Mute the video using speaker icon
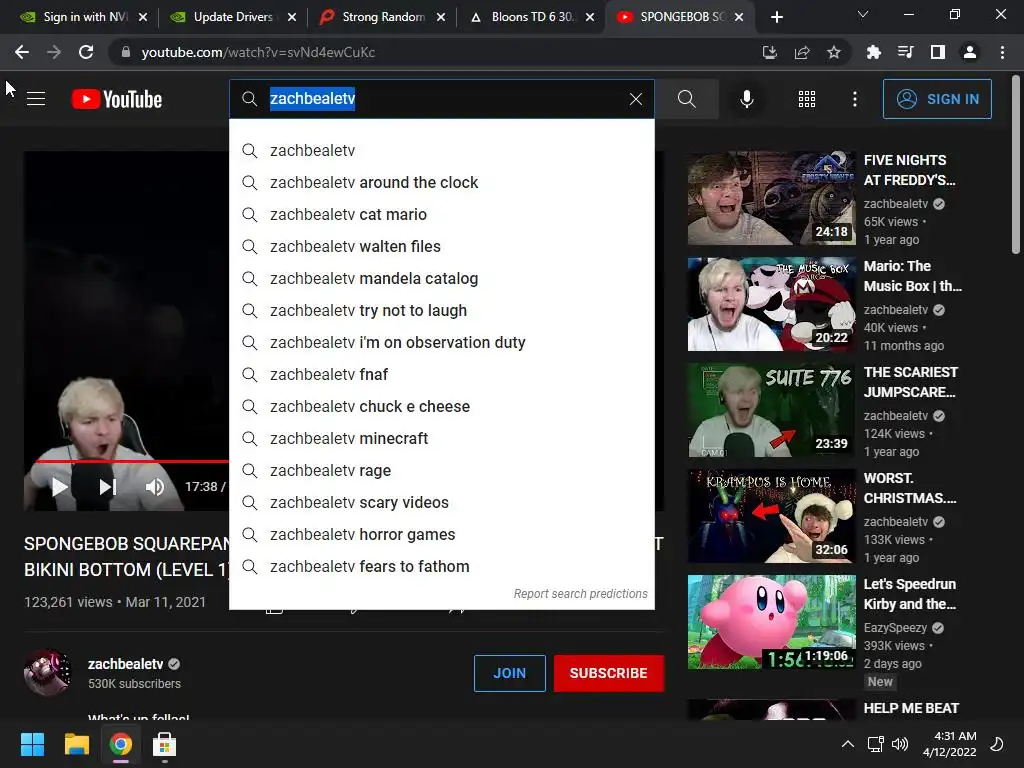 [x=155, y=487]
